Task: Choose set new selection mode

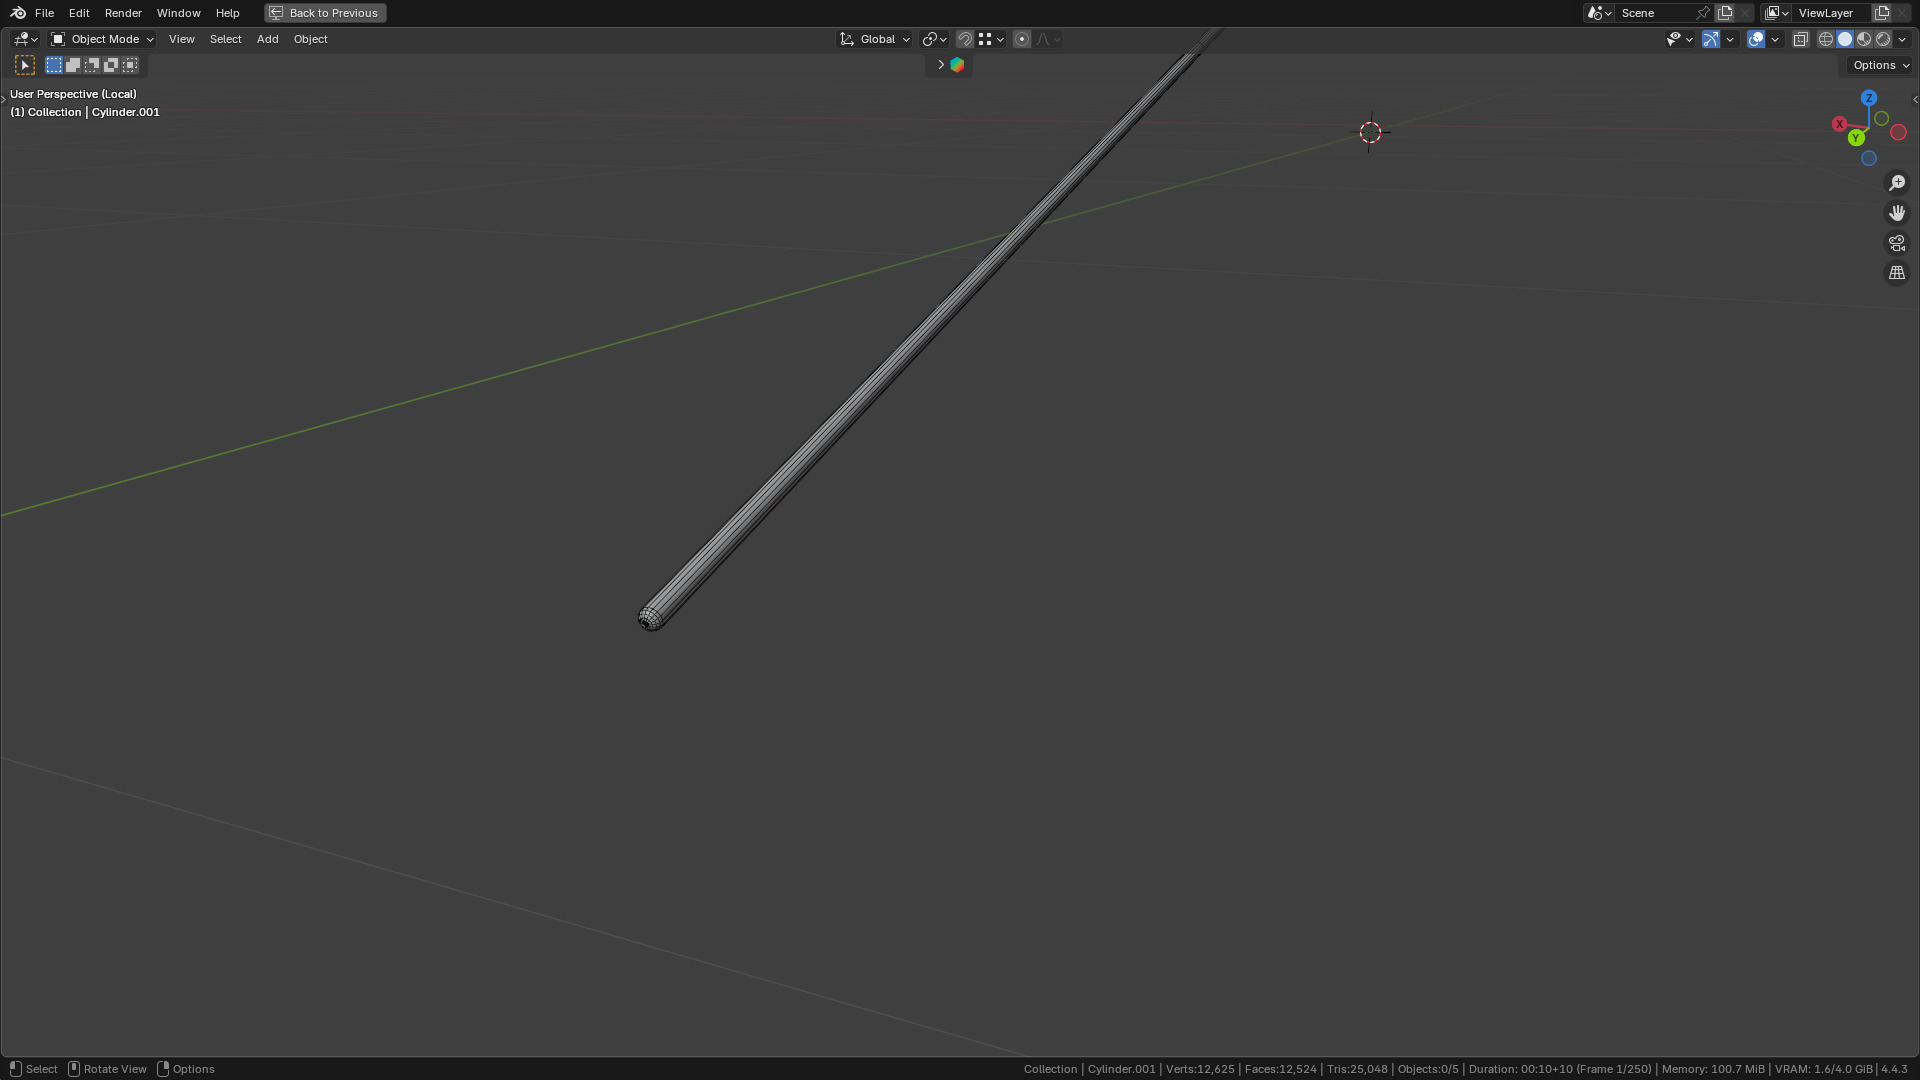Action: [54, 65]
